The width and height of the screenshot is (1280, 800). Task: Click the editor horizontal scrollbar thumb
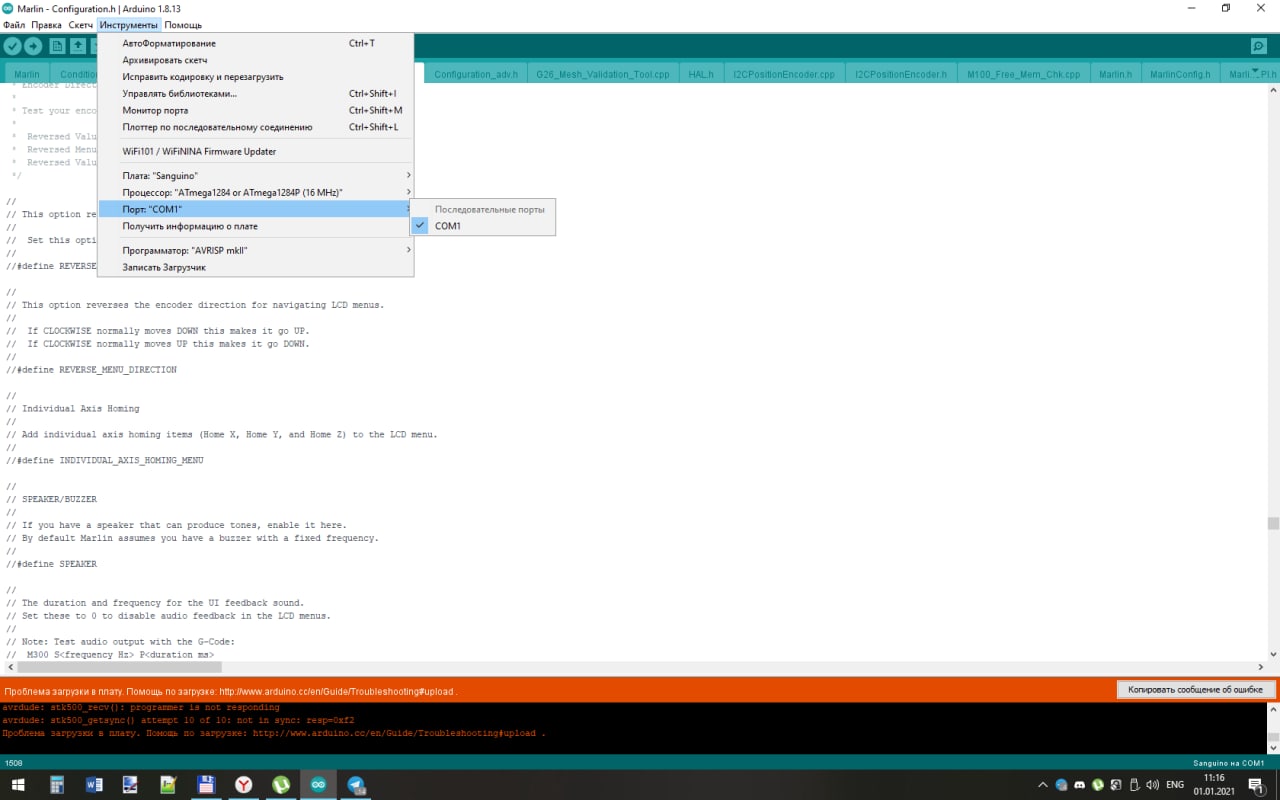point(121,667)
